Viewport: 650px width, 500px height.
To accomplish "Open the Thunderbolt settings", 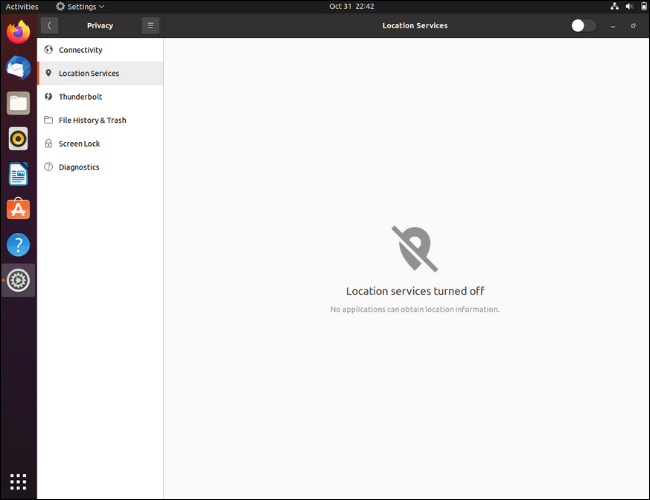I will (x=100, y=97).
